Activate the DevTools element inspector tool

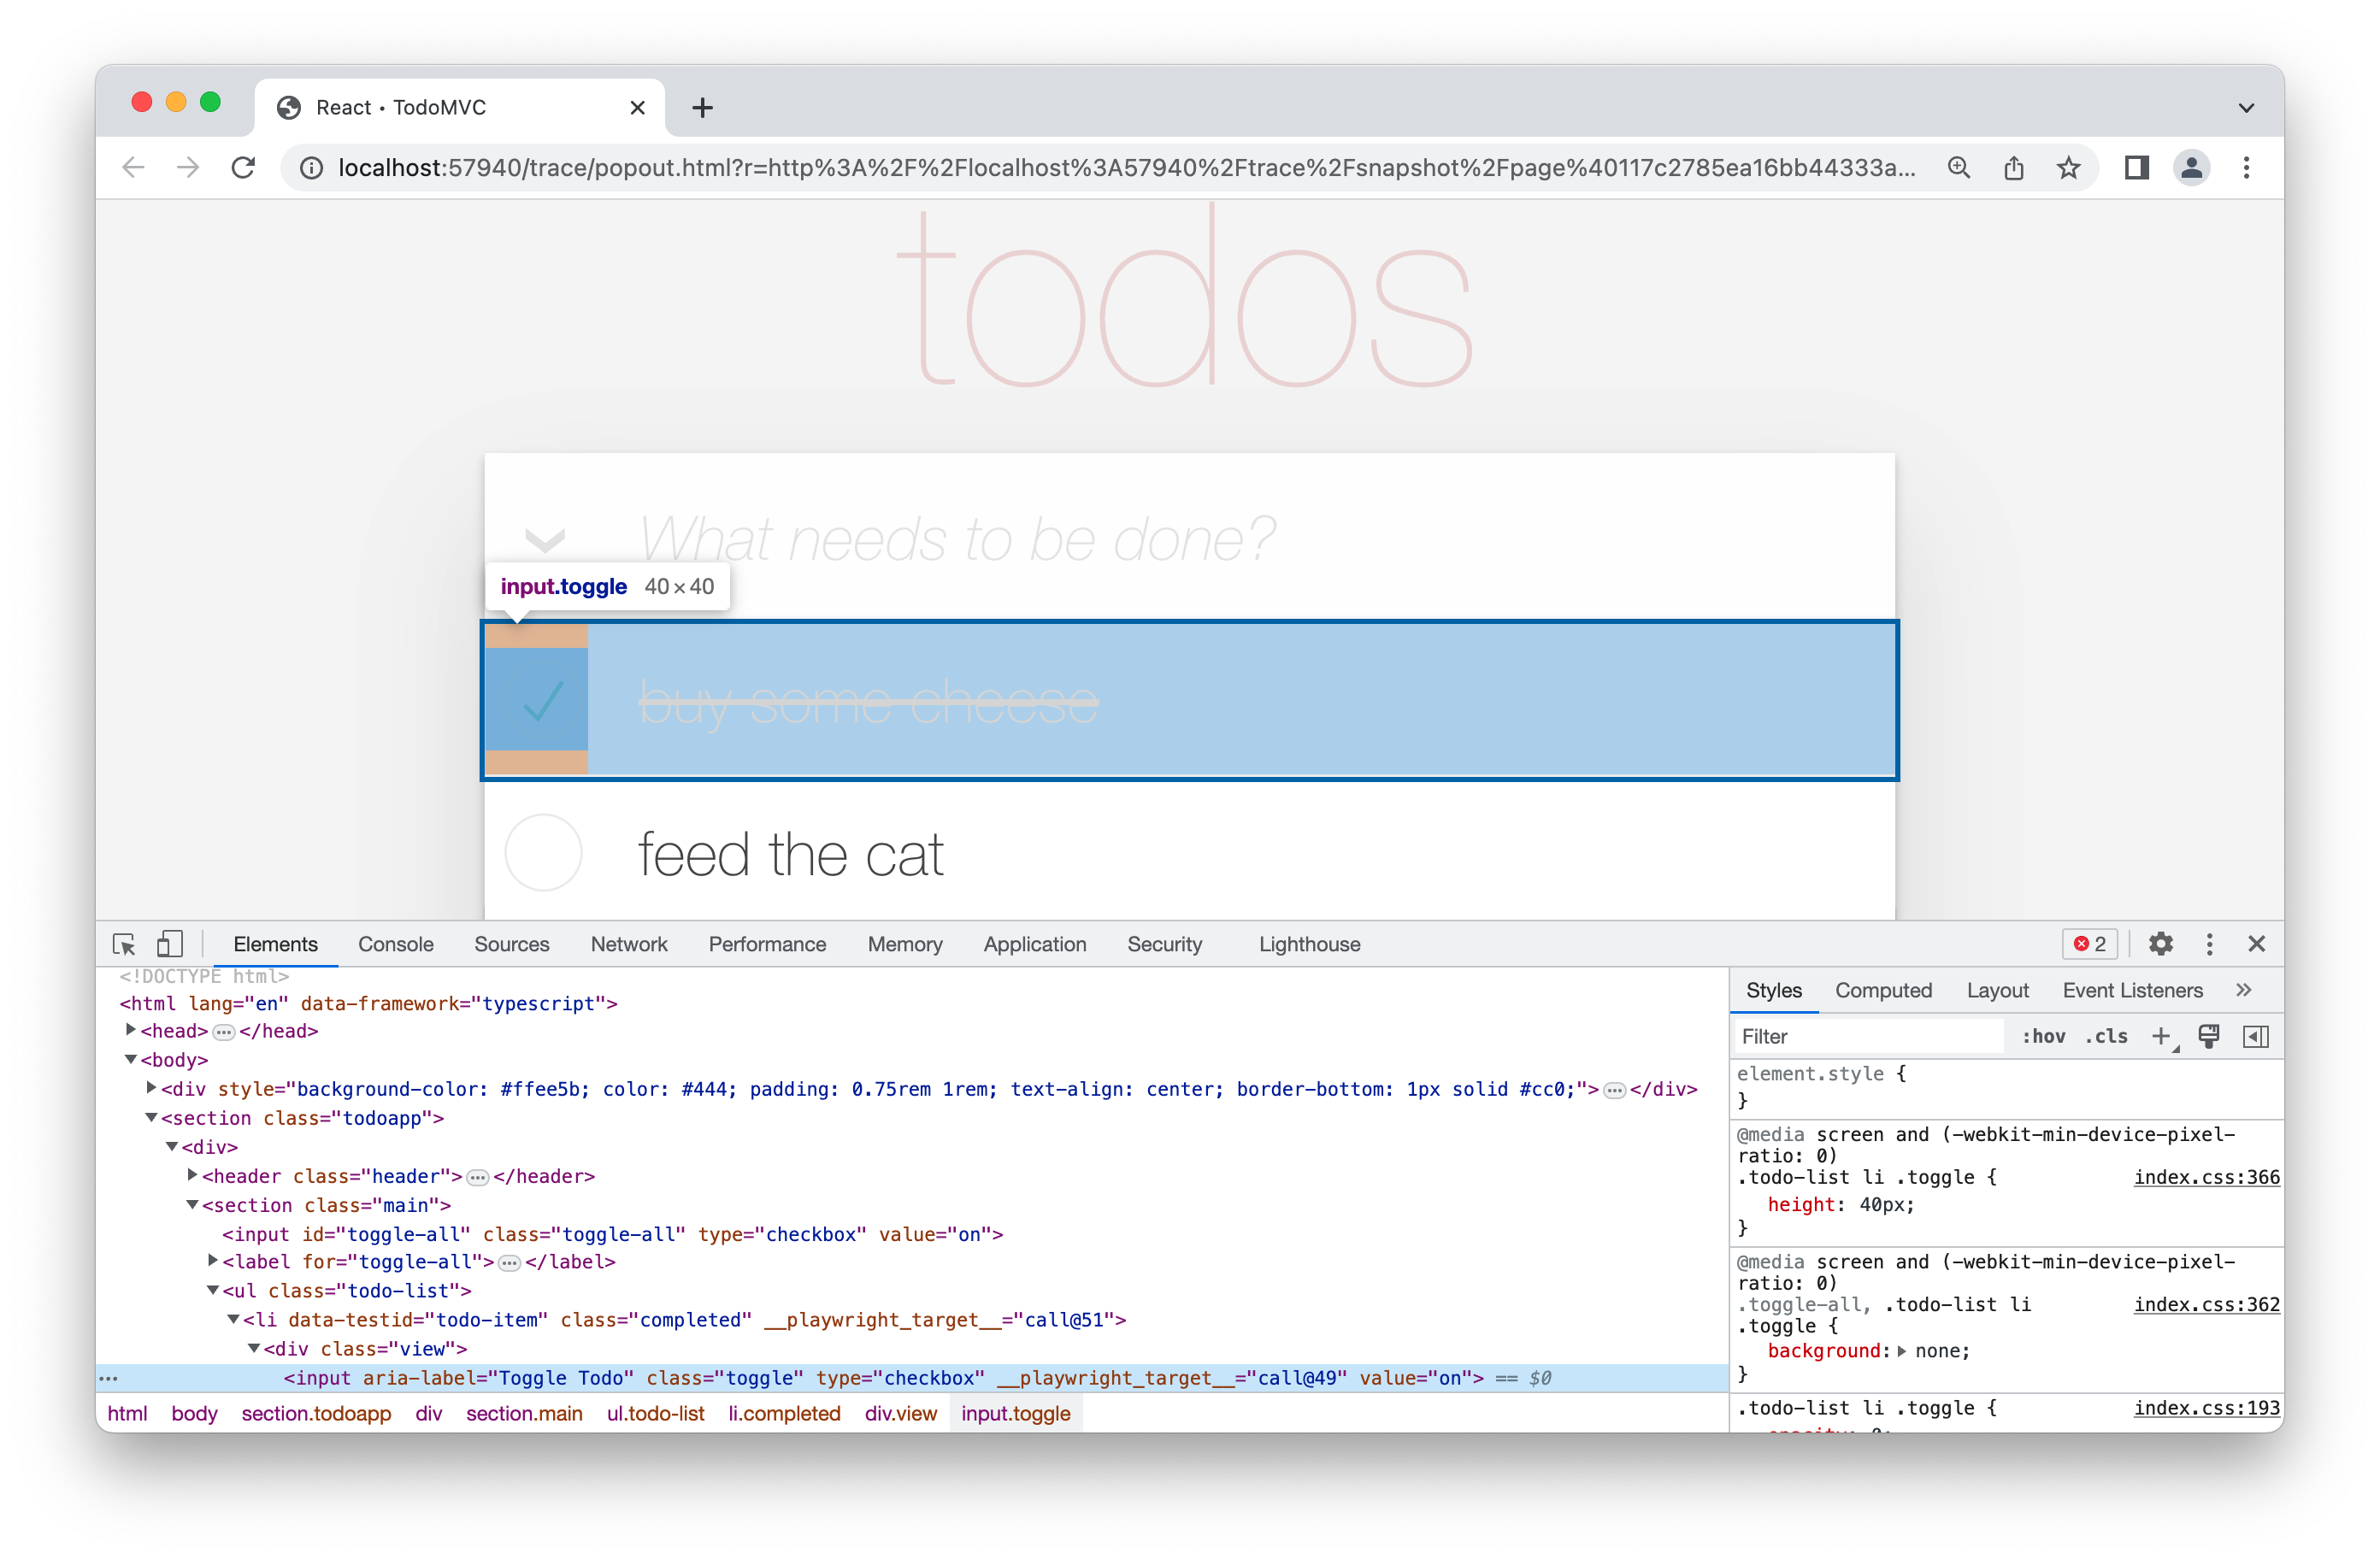[x=124, y=944]
